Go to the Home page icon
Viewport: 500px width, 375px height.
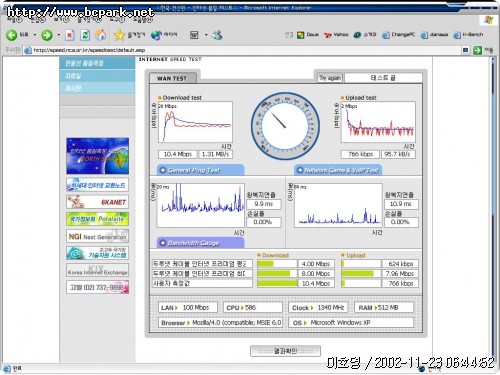(101, 35)
